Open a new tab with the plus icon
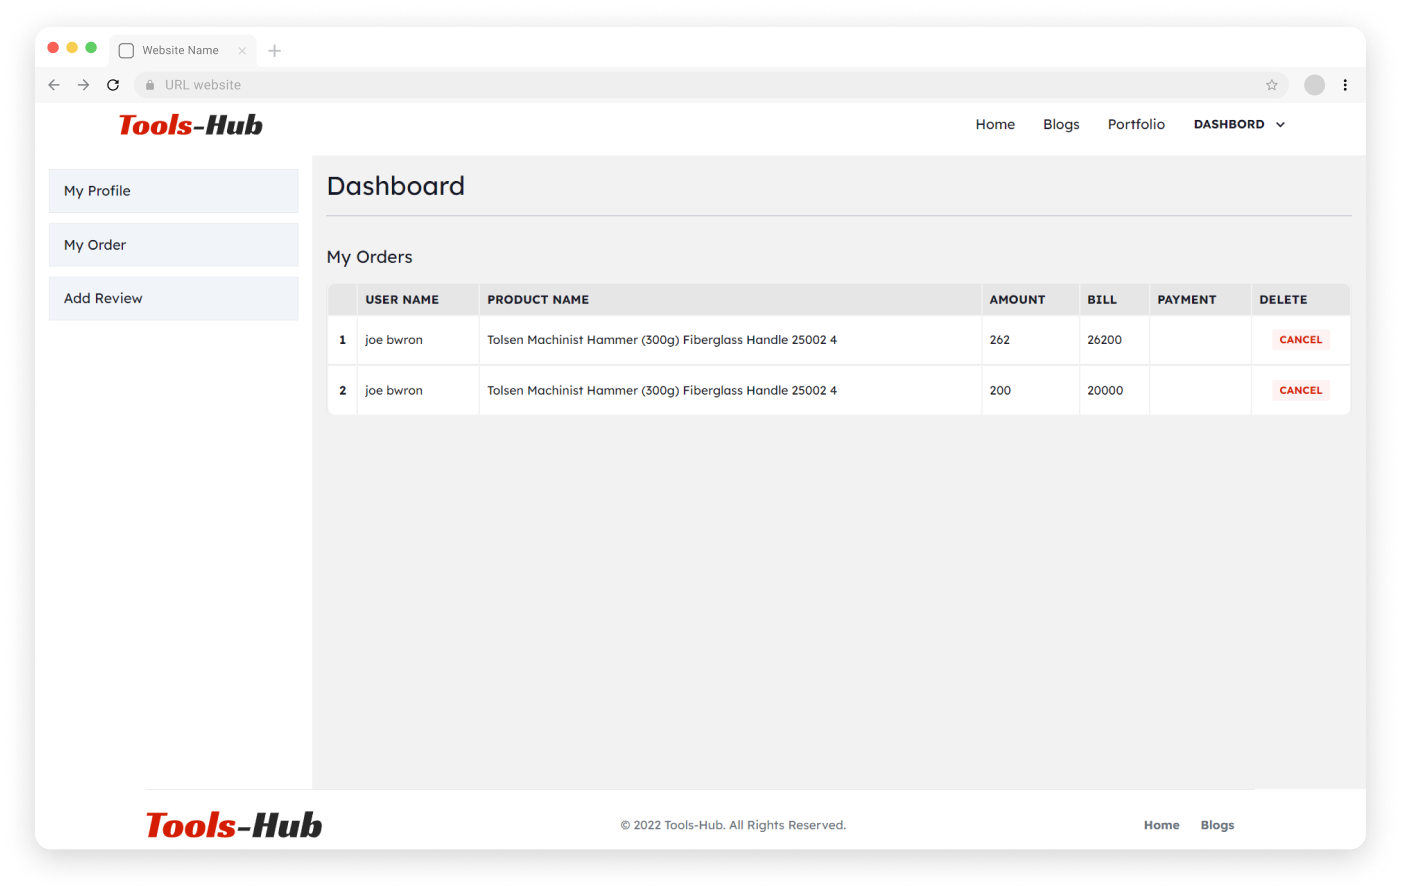 point(275,51)
